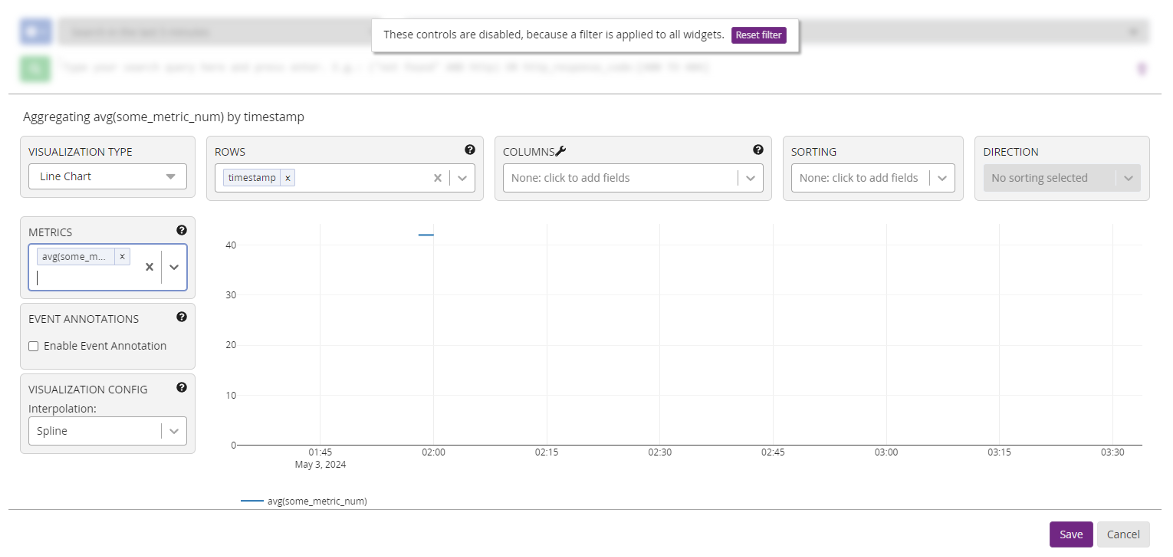Open the Metrics help question icon
The width and height of the screenshot is (1173, 557).
[181, 230]
